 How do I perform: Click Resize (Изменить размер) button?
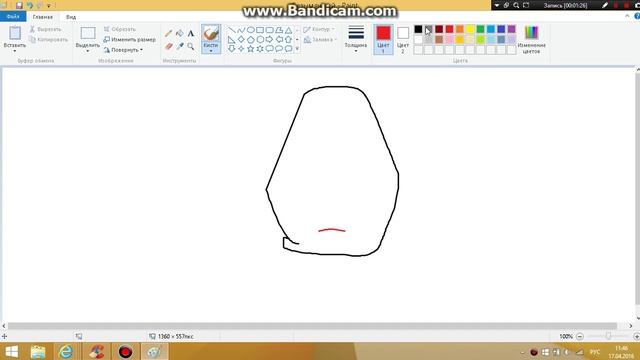pyautogui.click(x=129, y=40)
